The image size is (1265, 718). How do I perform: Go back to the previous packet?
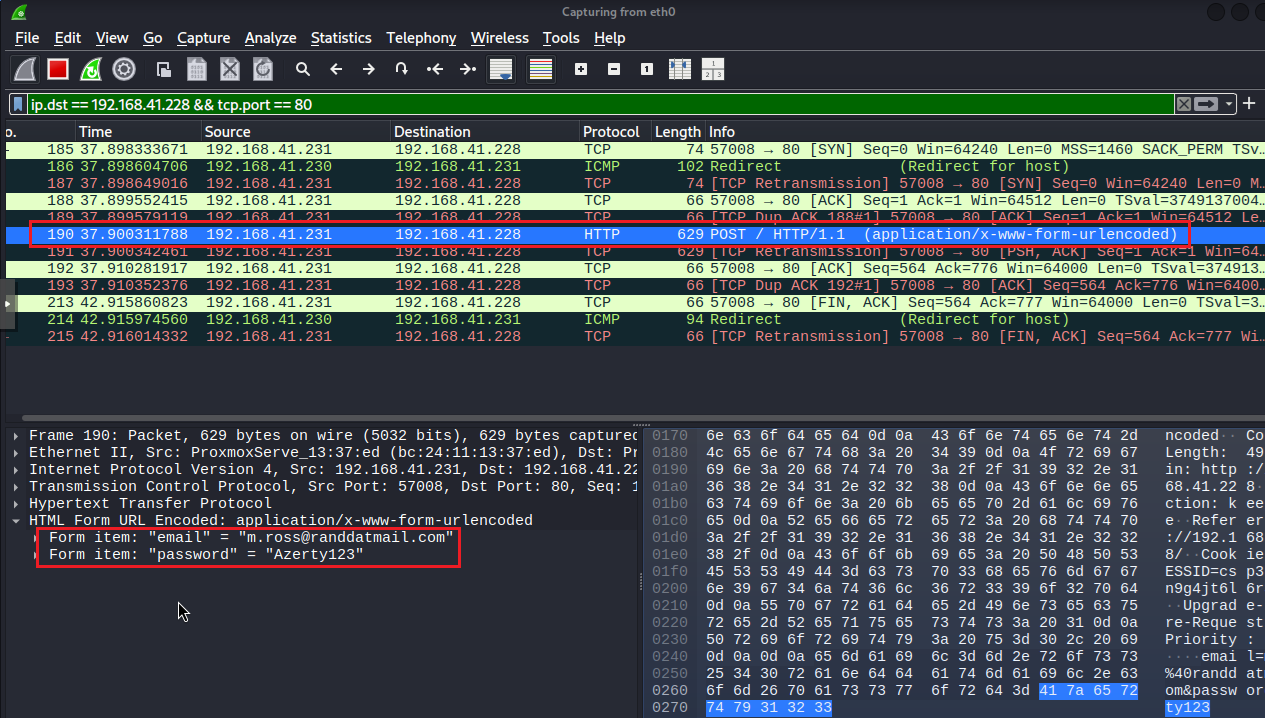coord(336,69)
